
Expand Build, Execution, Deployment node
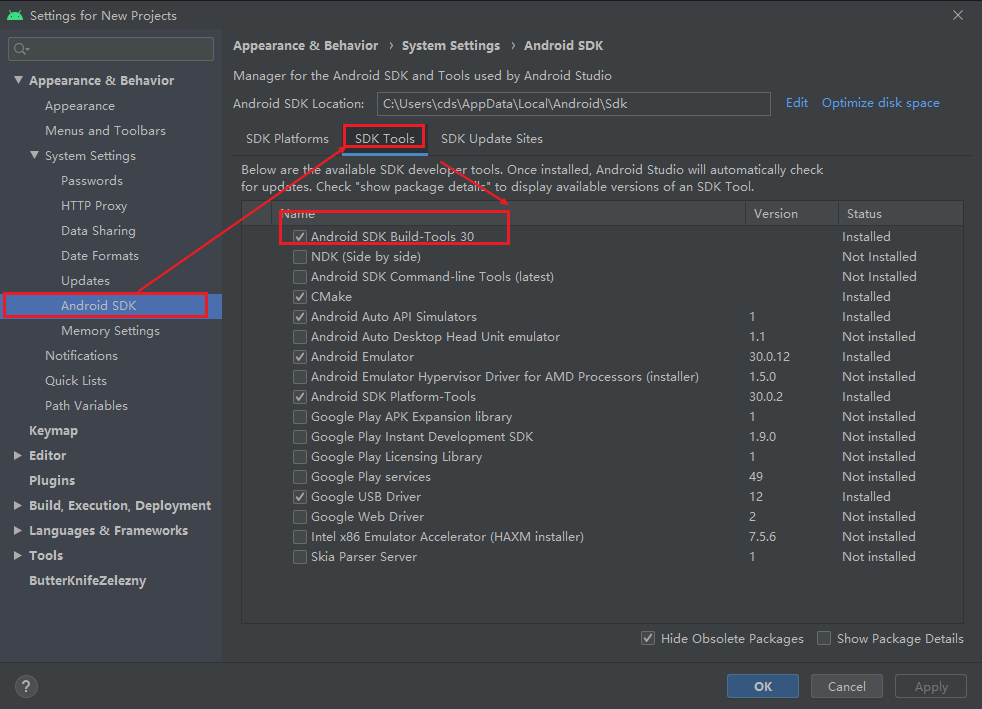(x=18, y=505)
